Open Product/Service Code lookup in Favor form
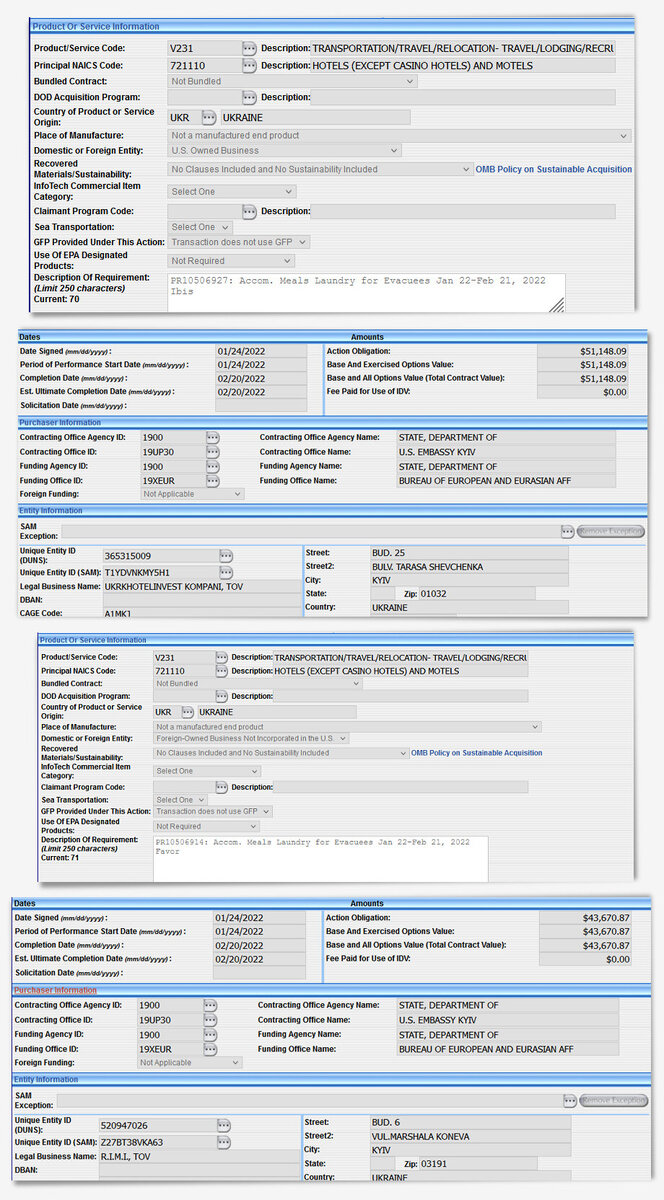This screenshot has width=664, height=1200. click(222, 658)
